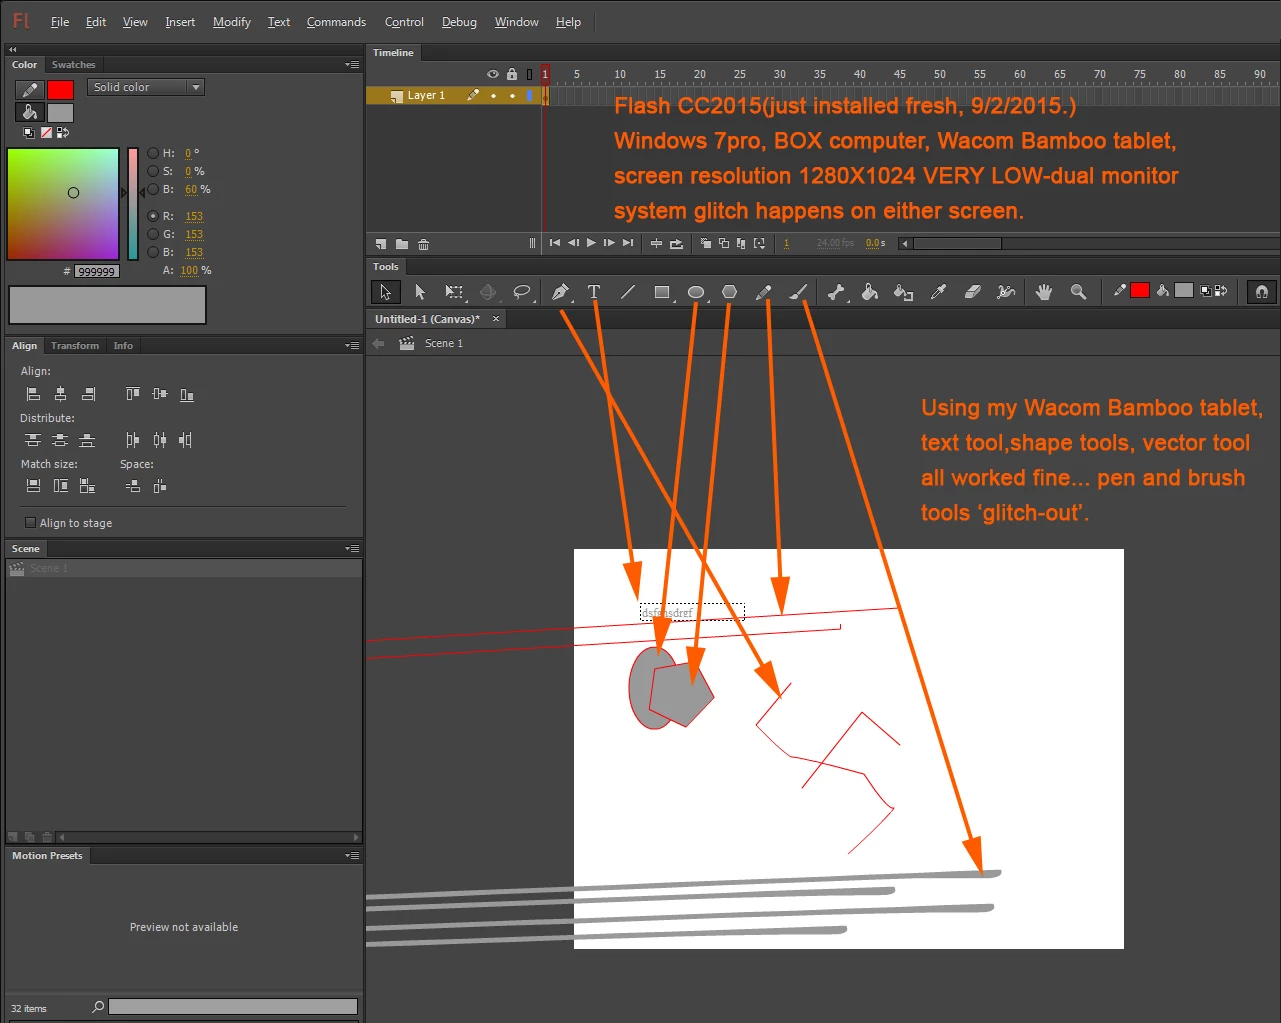1281x1023 pixels.
Task: Click the gray fill color swatch in Color panel
Action: 60,113
